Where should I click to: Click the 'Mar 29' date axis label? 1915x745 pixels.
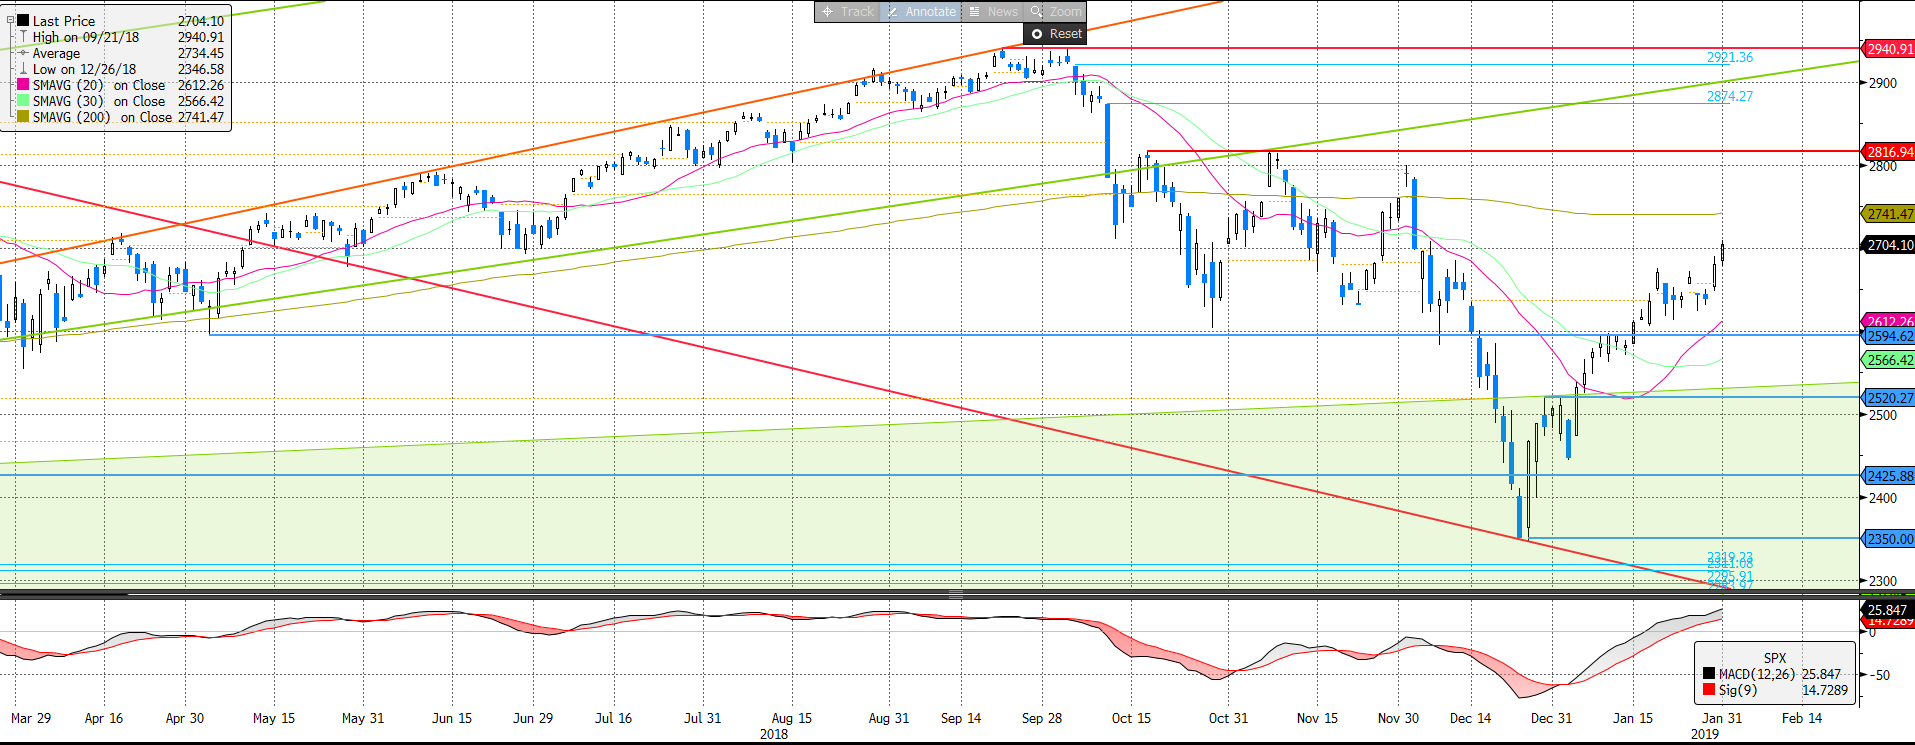[31, 718]
